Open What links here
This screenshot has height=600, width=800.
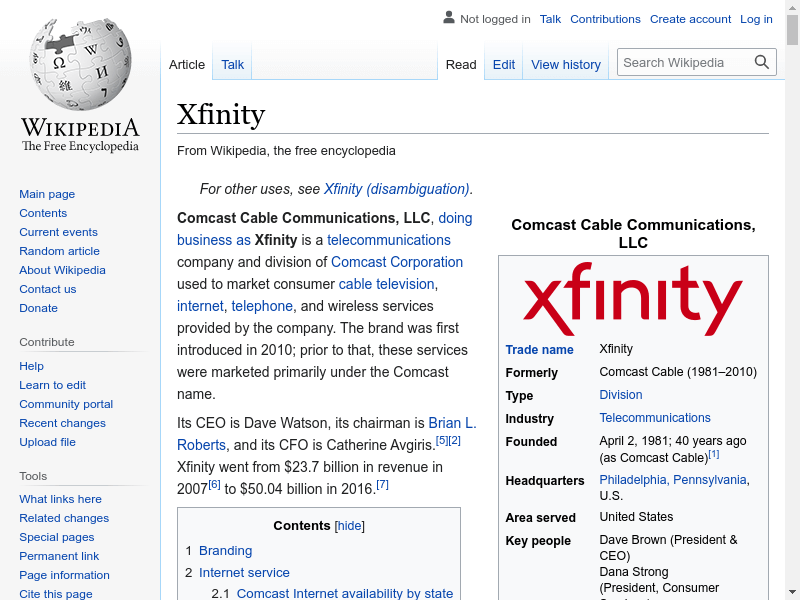60,498
